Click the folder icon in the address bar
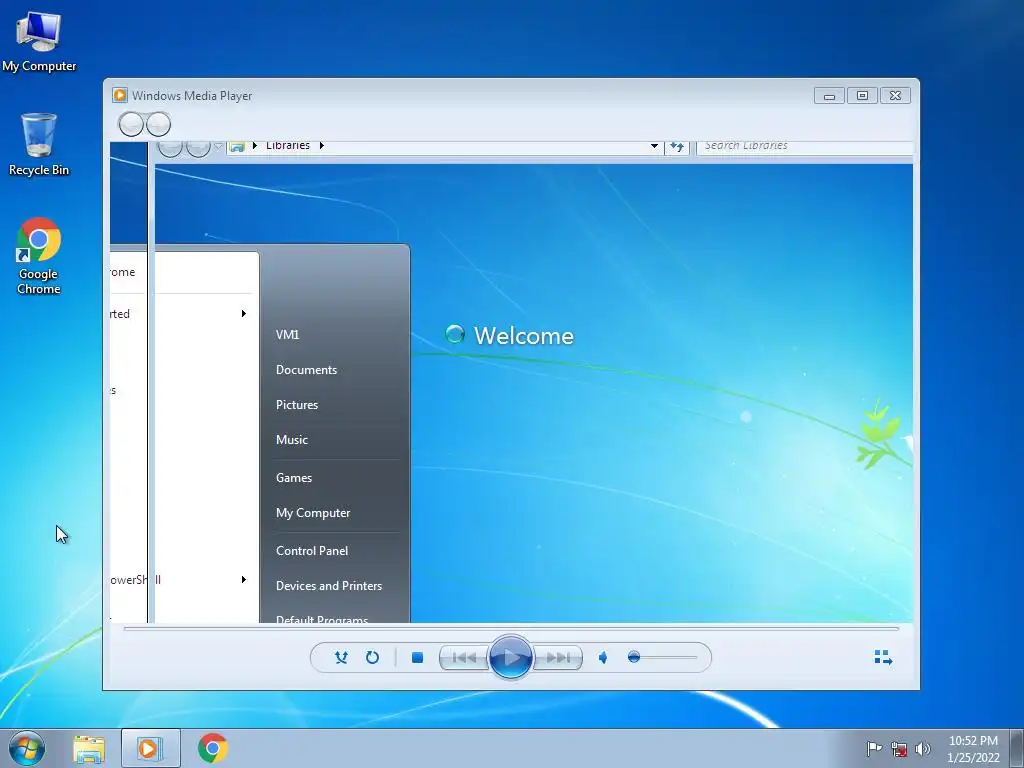The width and height of the screenshot is (1024, 768). (x=237, y=146)
